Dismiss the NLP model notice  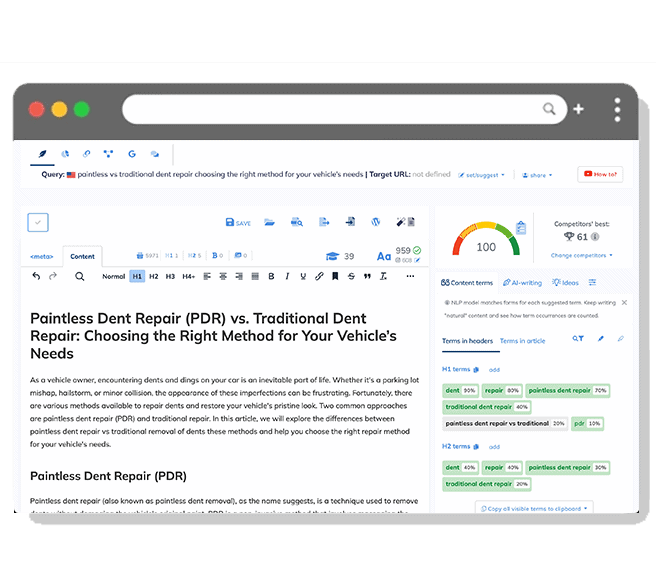624,302
